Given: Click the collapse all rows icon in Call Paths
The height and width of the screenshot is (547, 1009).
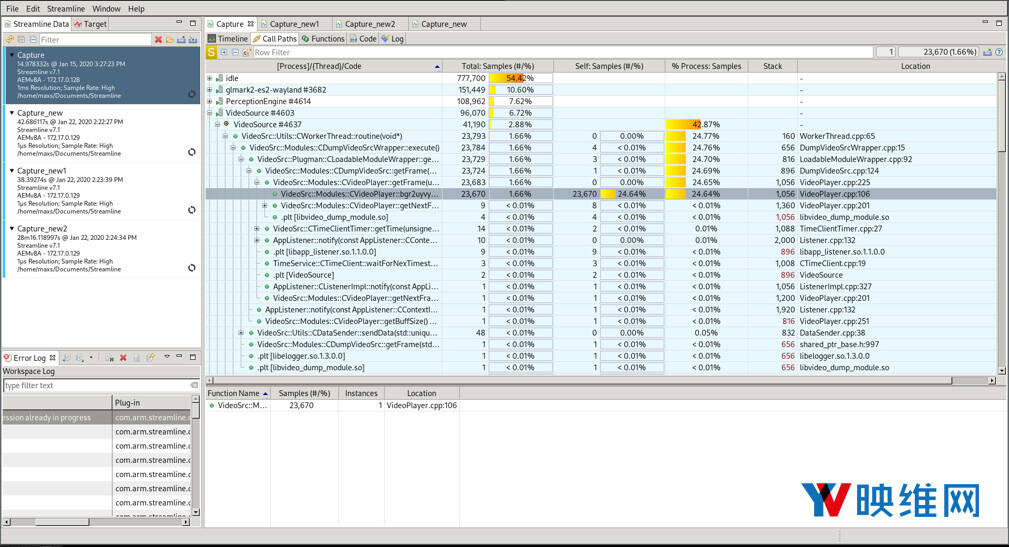Looking at the screenshot, I should click(235, 52).
